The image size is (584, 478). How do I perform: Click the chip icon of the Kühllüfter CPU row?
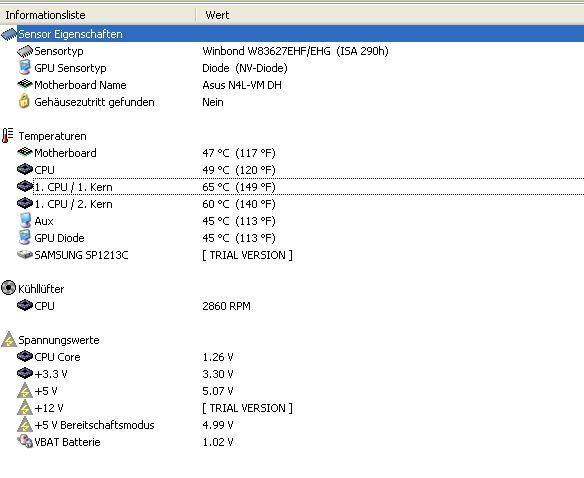point(25,306)
